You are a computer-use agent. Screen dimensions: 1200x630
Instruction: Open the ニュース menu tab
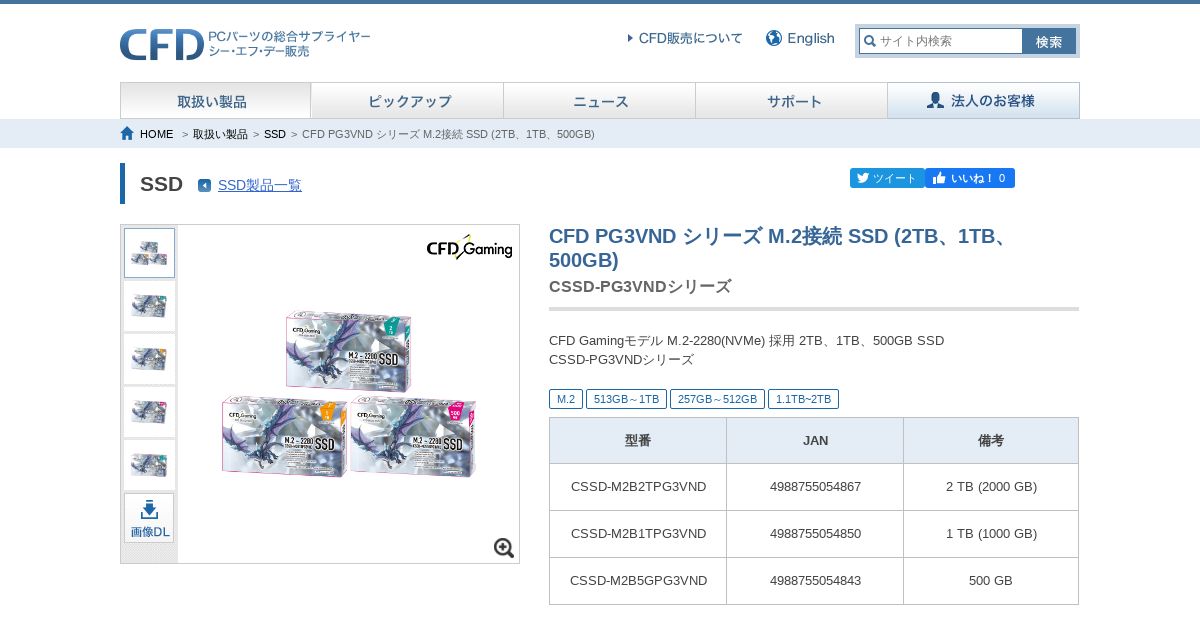point(599,101)
